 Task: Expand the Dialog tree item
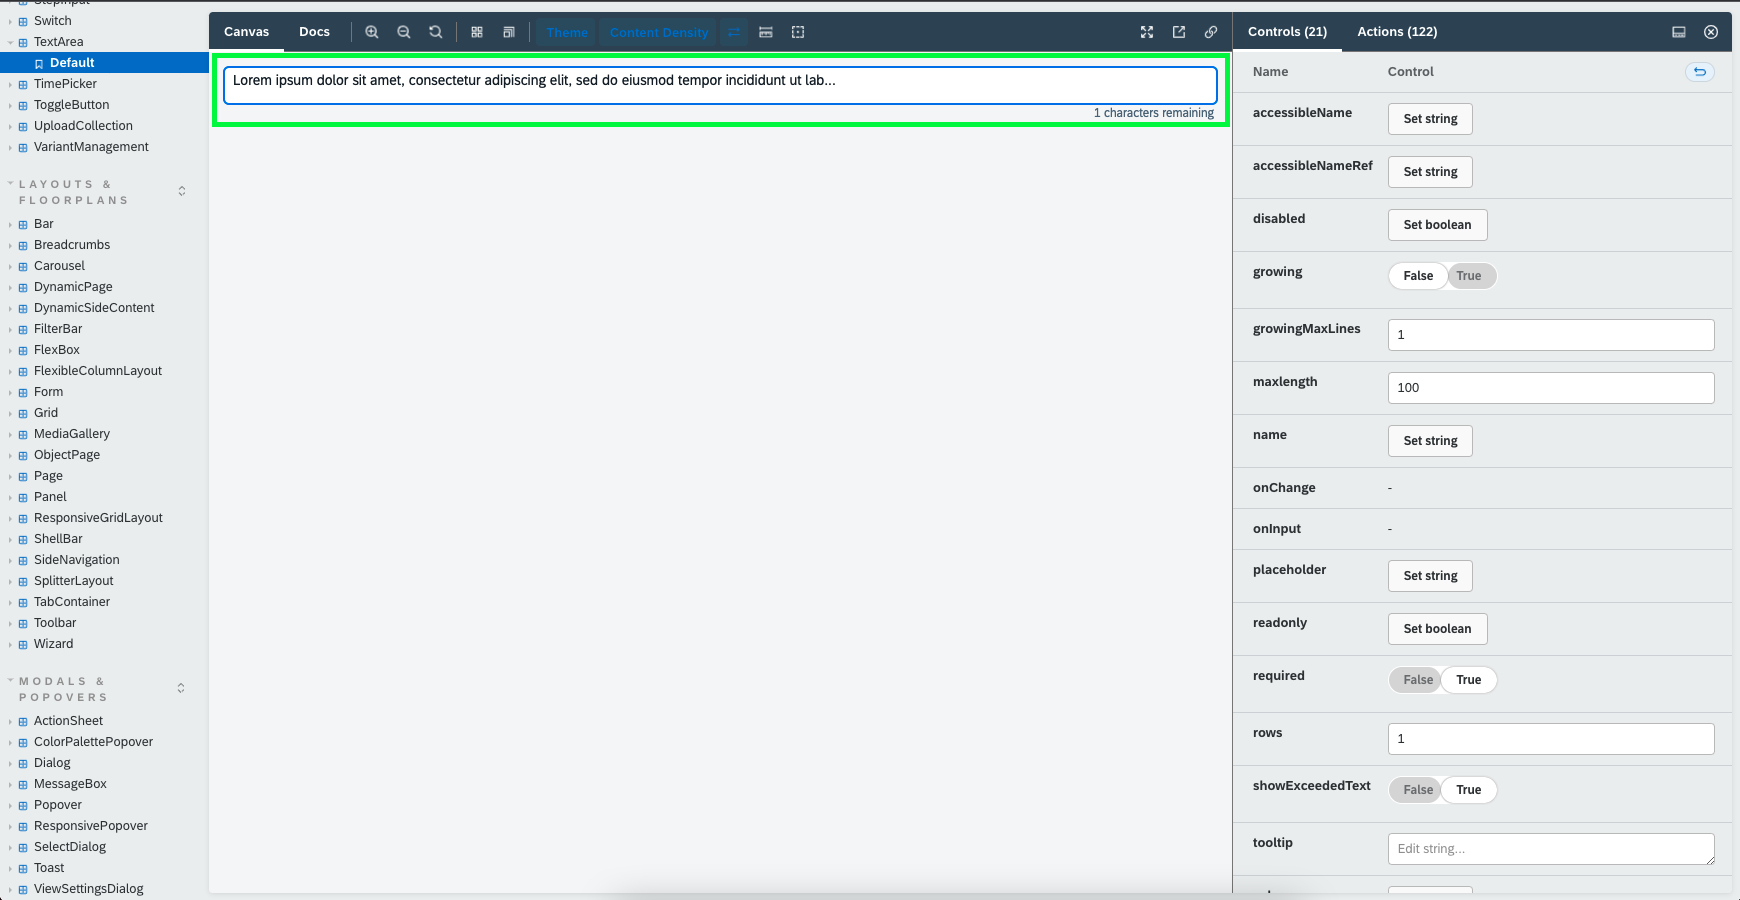pos(10,762)
